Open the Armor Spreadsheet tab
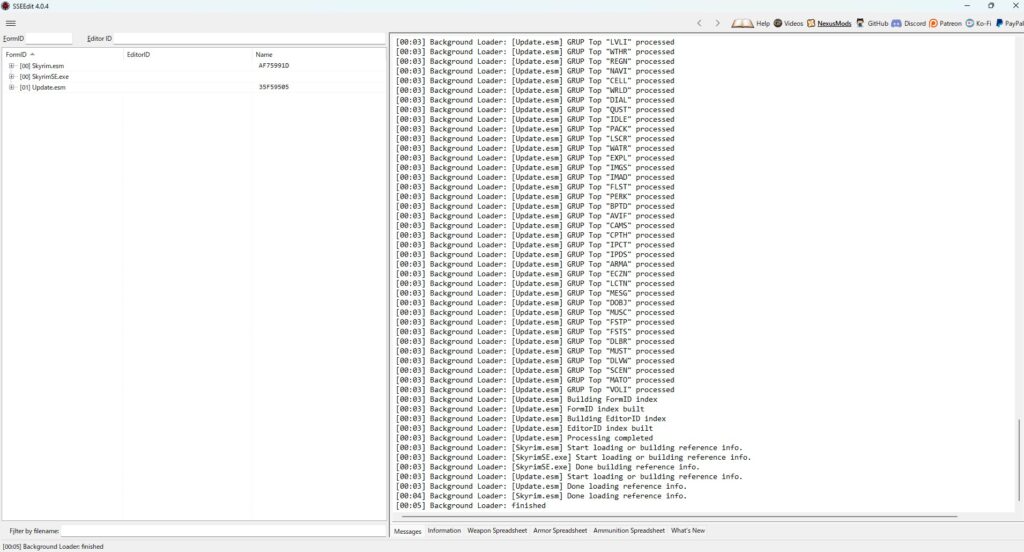The width and height of the screenshot is (1024, 552). point(560,531)
